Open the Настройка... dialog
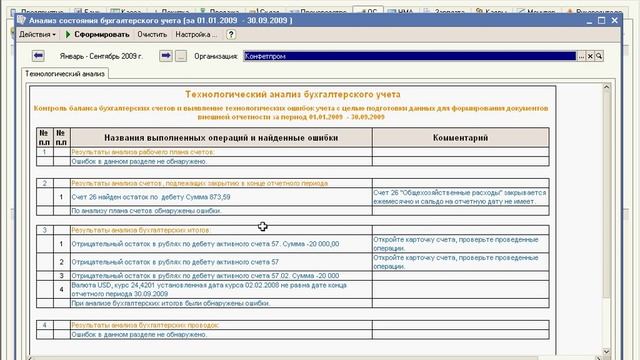The width and height of the screenshot is (640, 360). pyautogui.click(x=196, y=35)
